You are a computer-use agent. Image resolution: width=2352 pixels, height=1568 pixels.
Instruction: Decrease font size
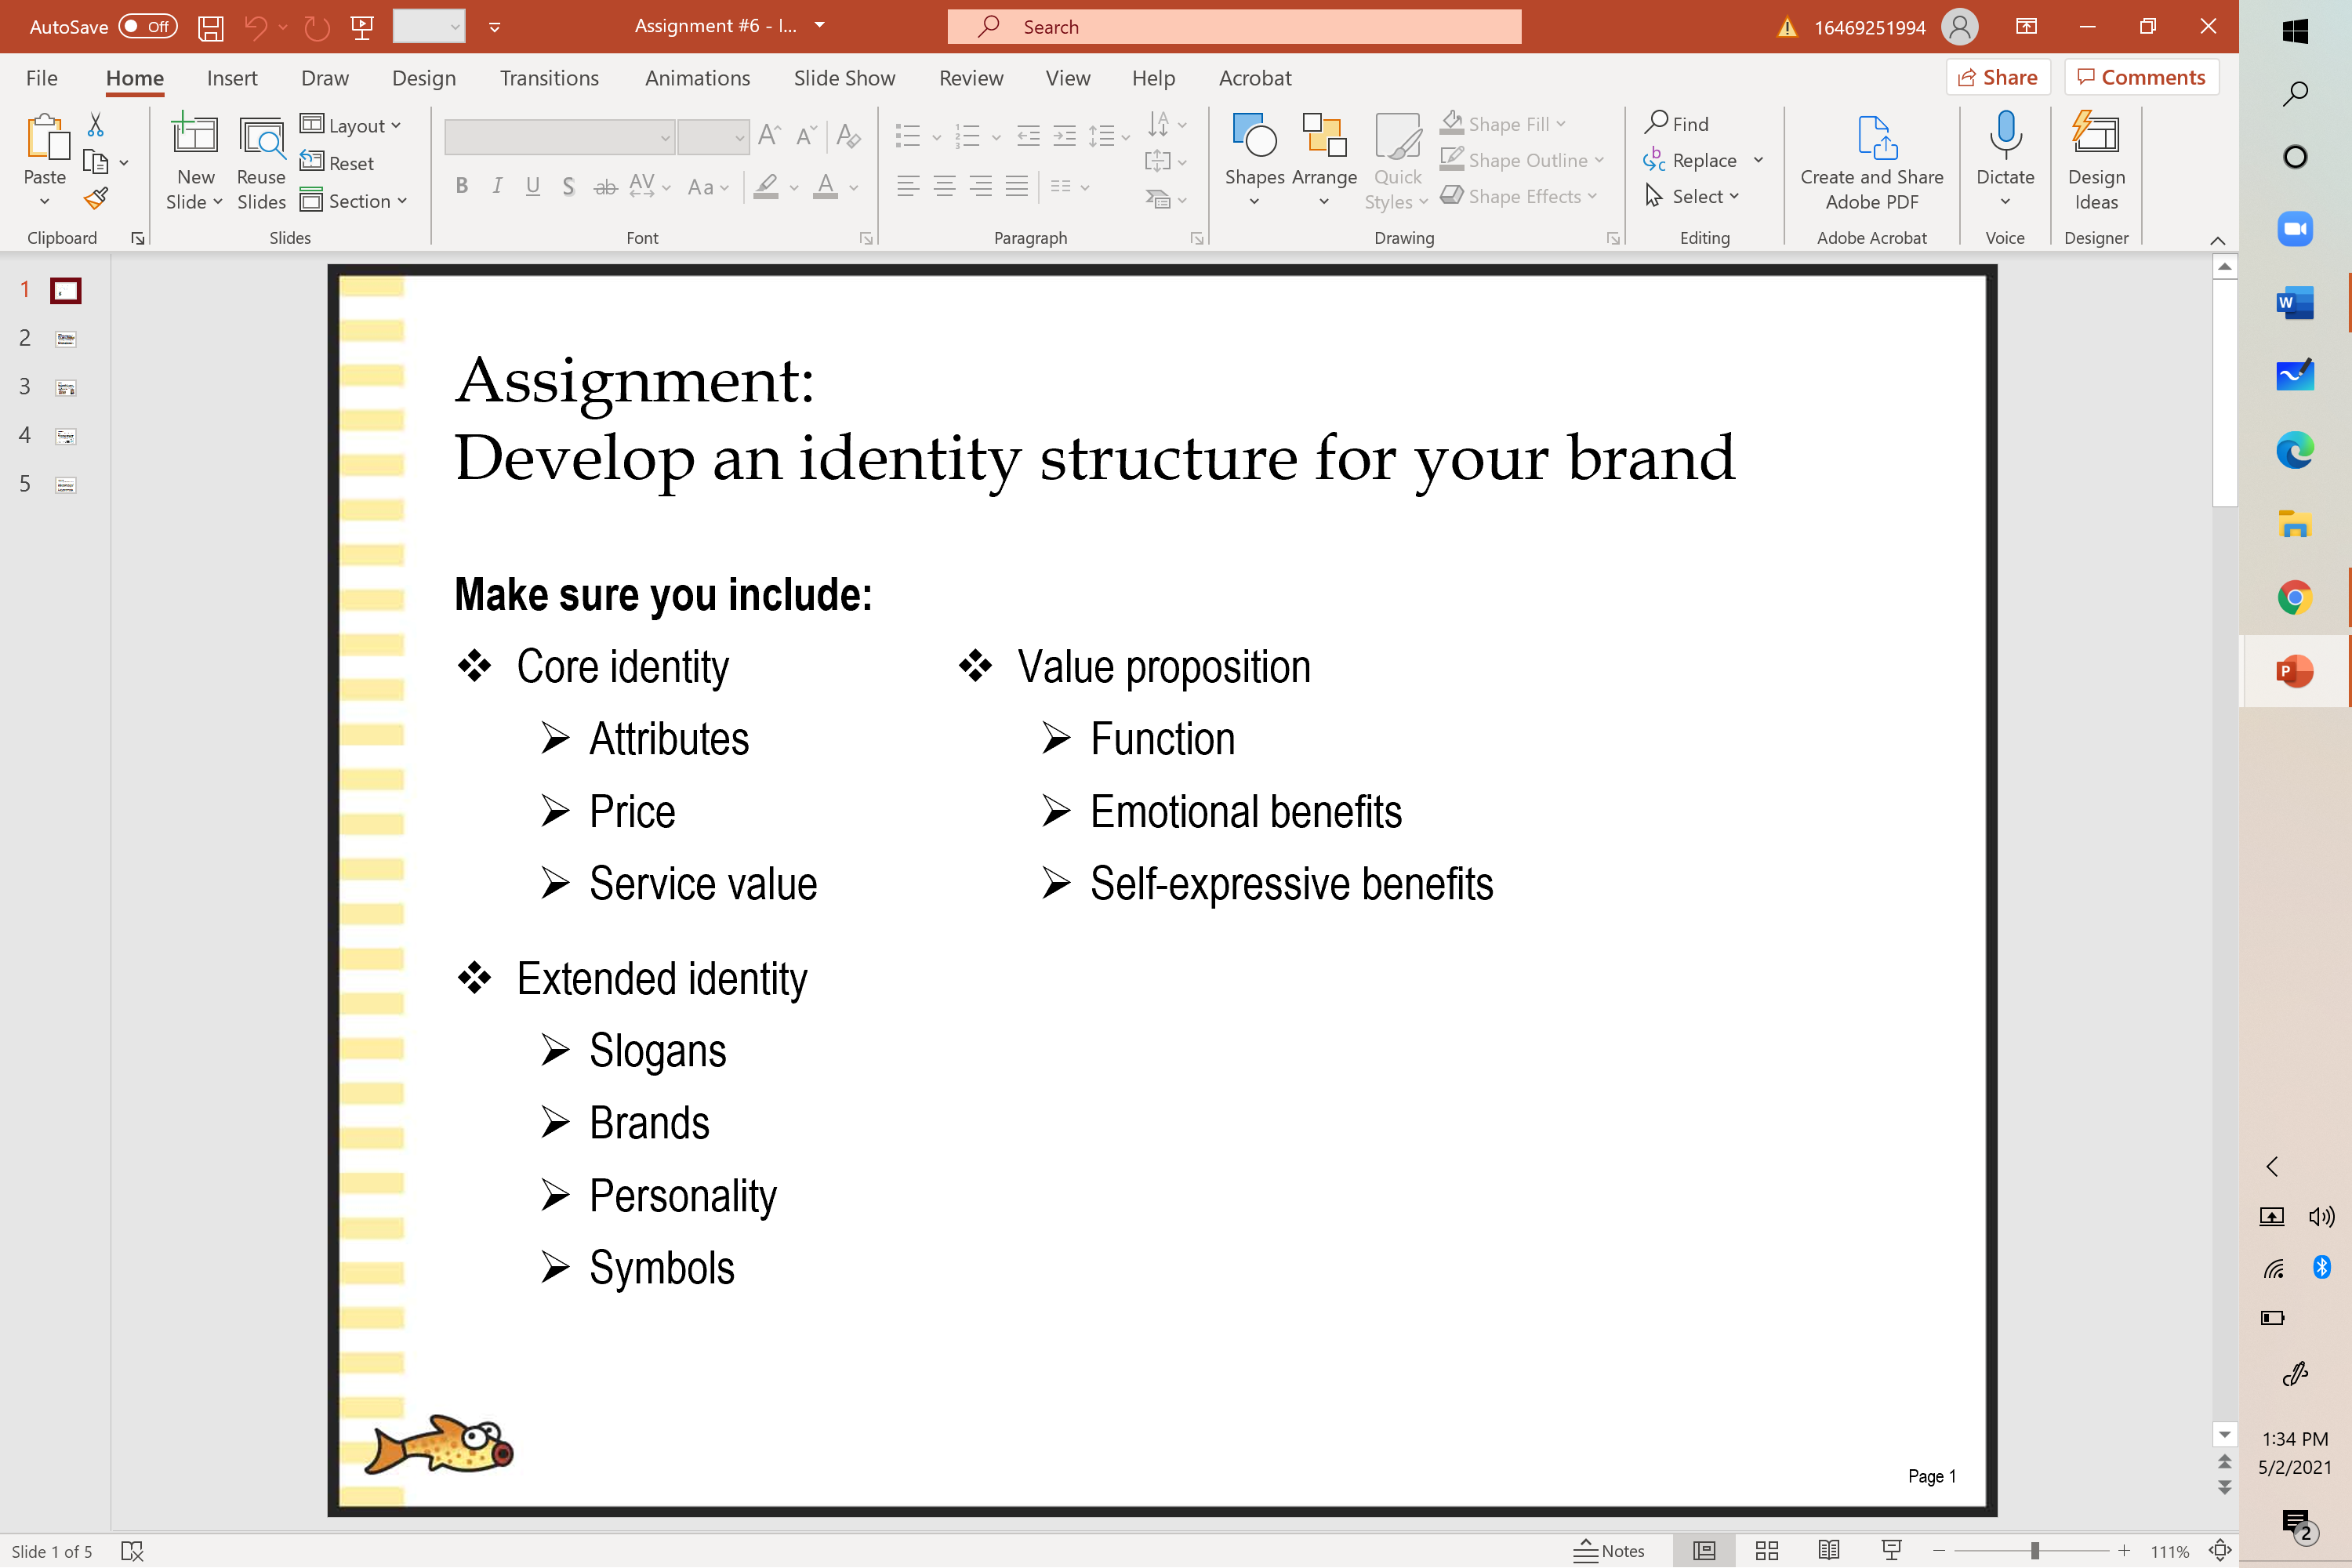(x=806, y=135)
